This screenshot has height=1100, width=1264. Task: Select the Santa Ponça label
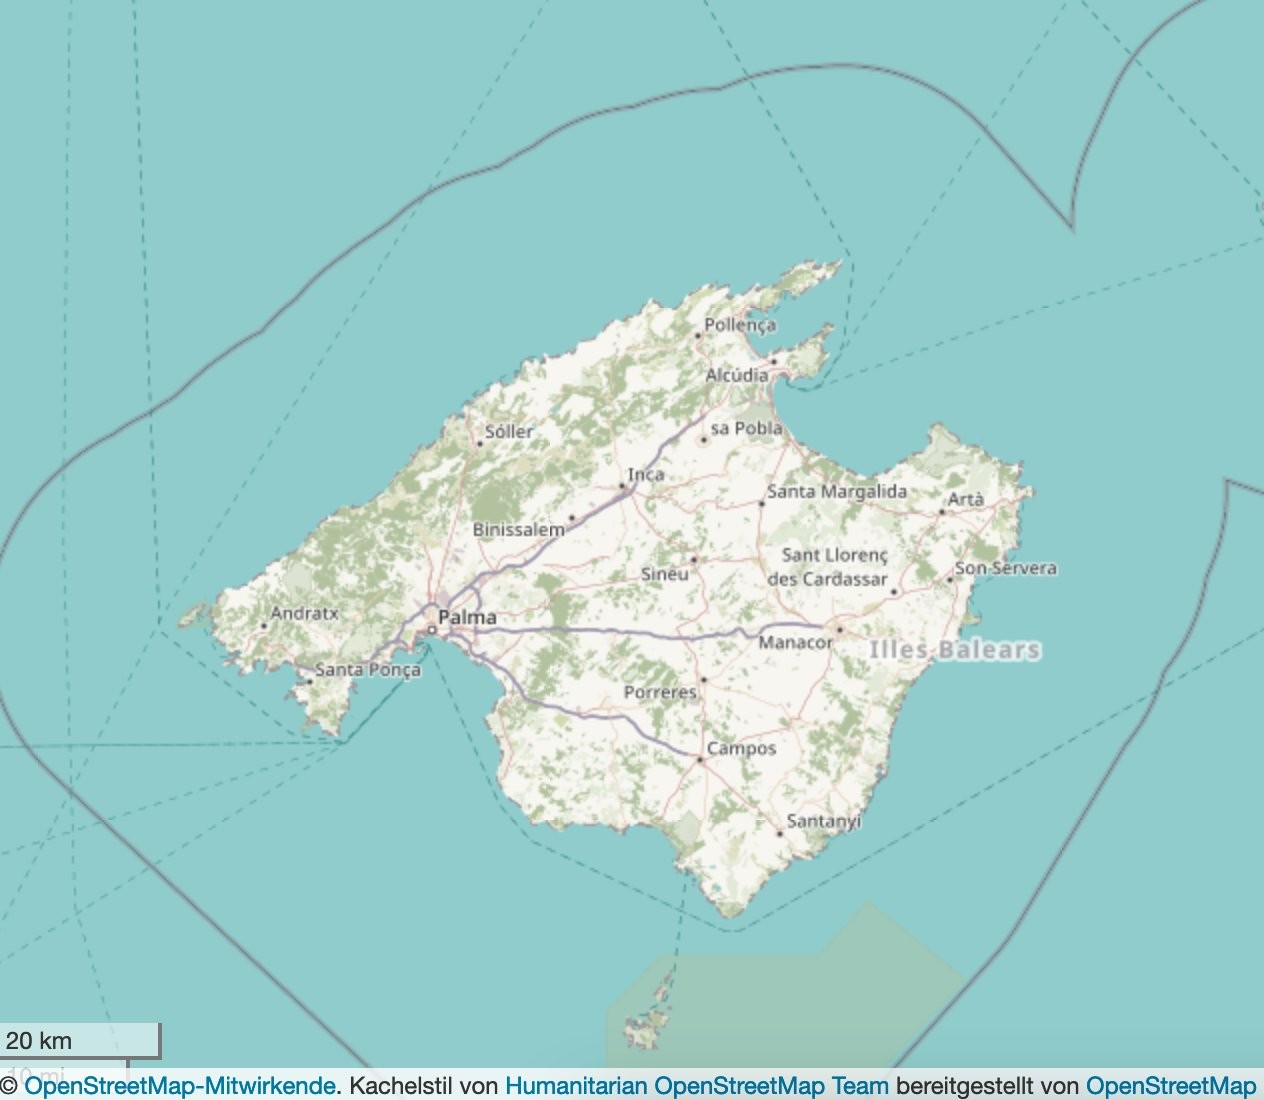[368, 669]
